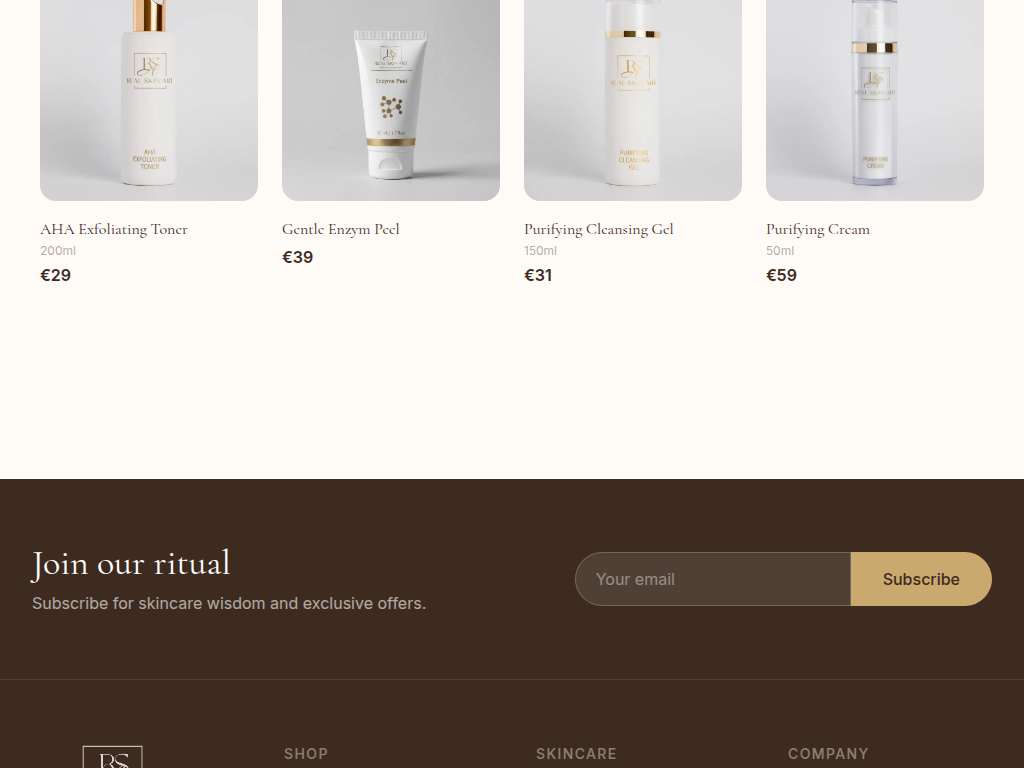Click the €31 price of Cleansing Gel
Image resolution: width=1024 pixels, height=768 pixels.
tap(537, 275)
